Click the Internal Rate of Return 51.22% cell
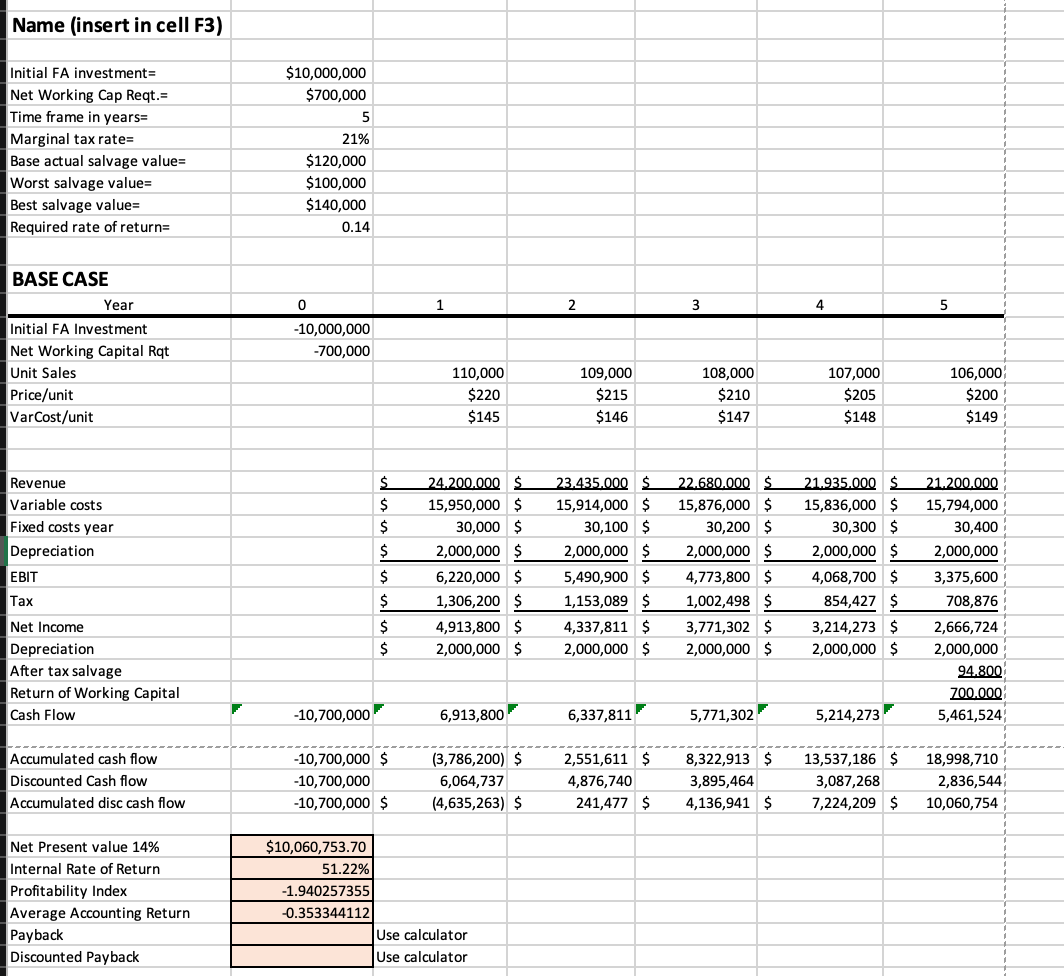This screenshot has width=1064, height=976. [300, 868]
